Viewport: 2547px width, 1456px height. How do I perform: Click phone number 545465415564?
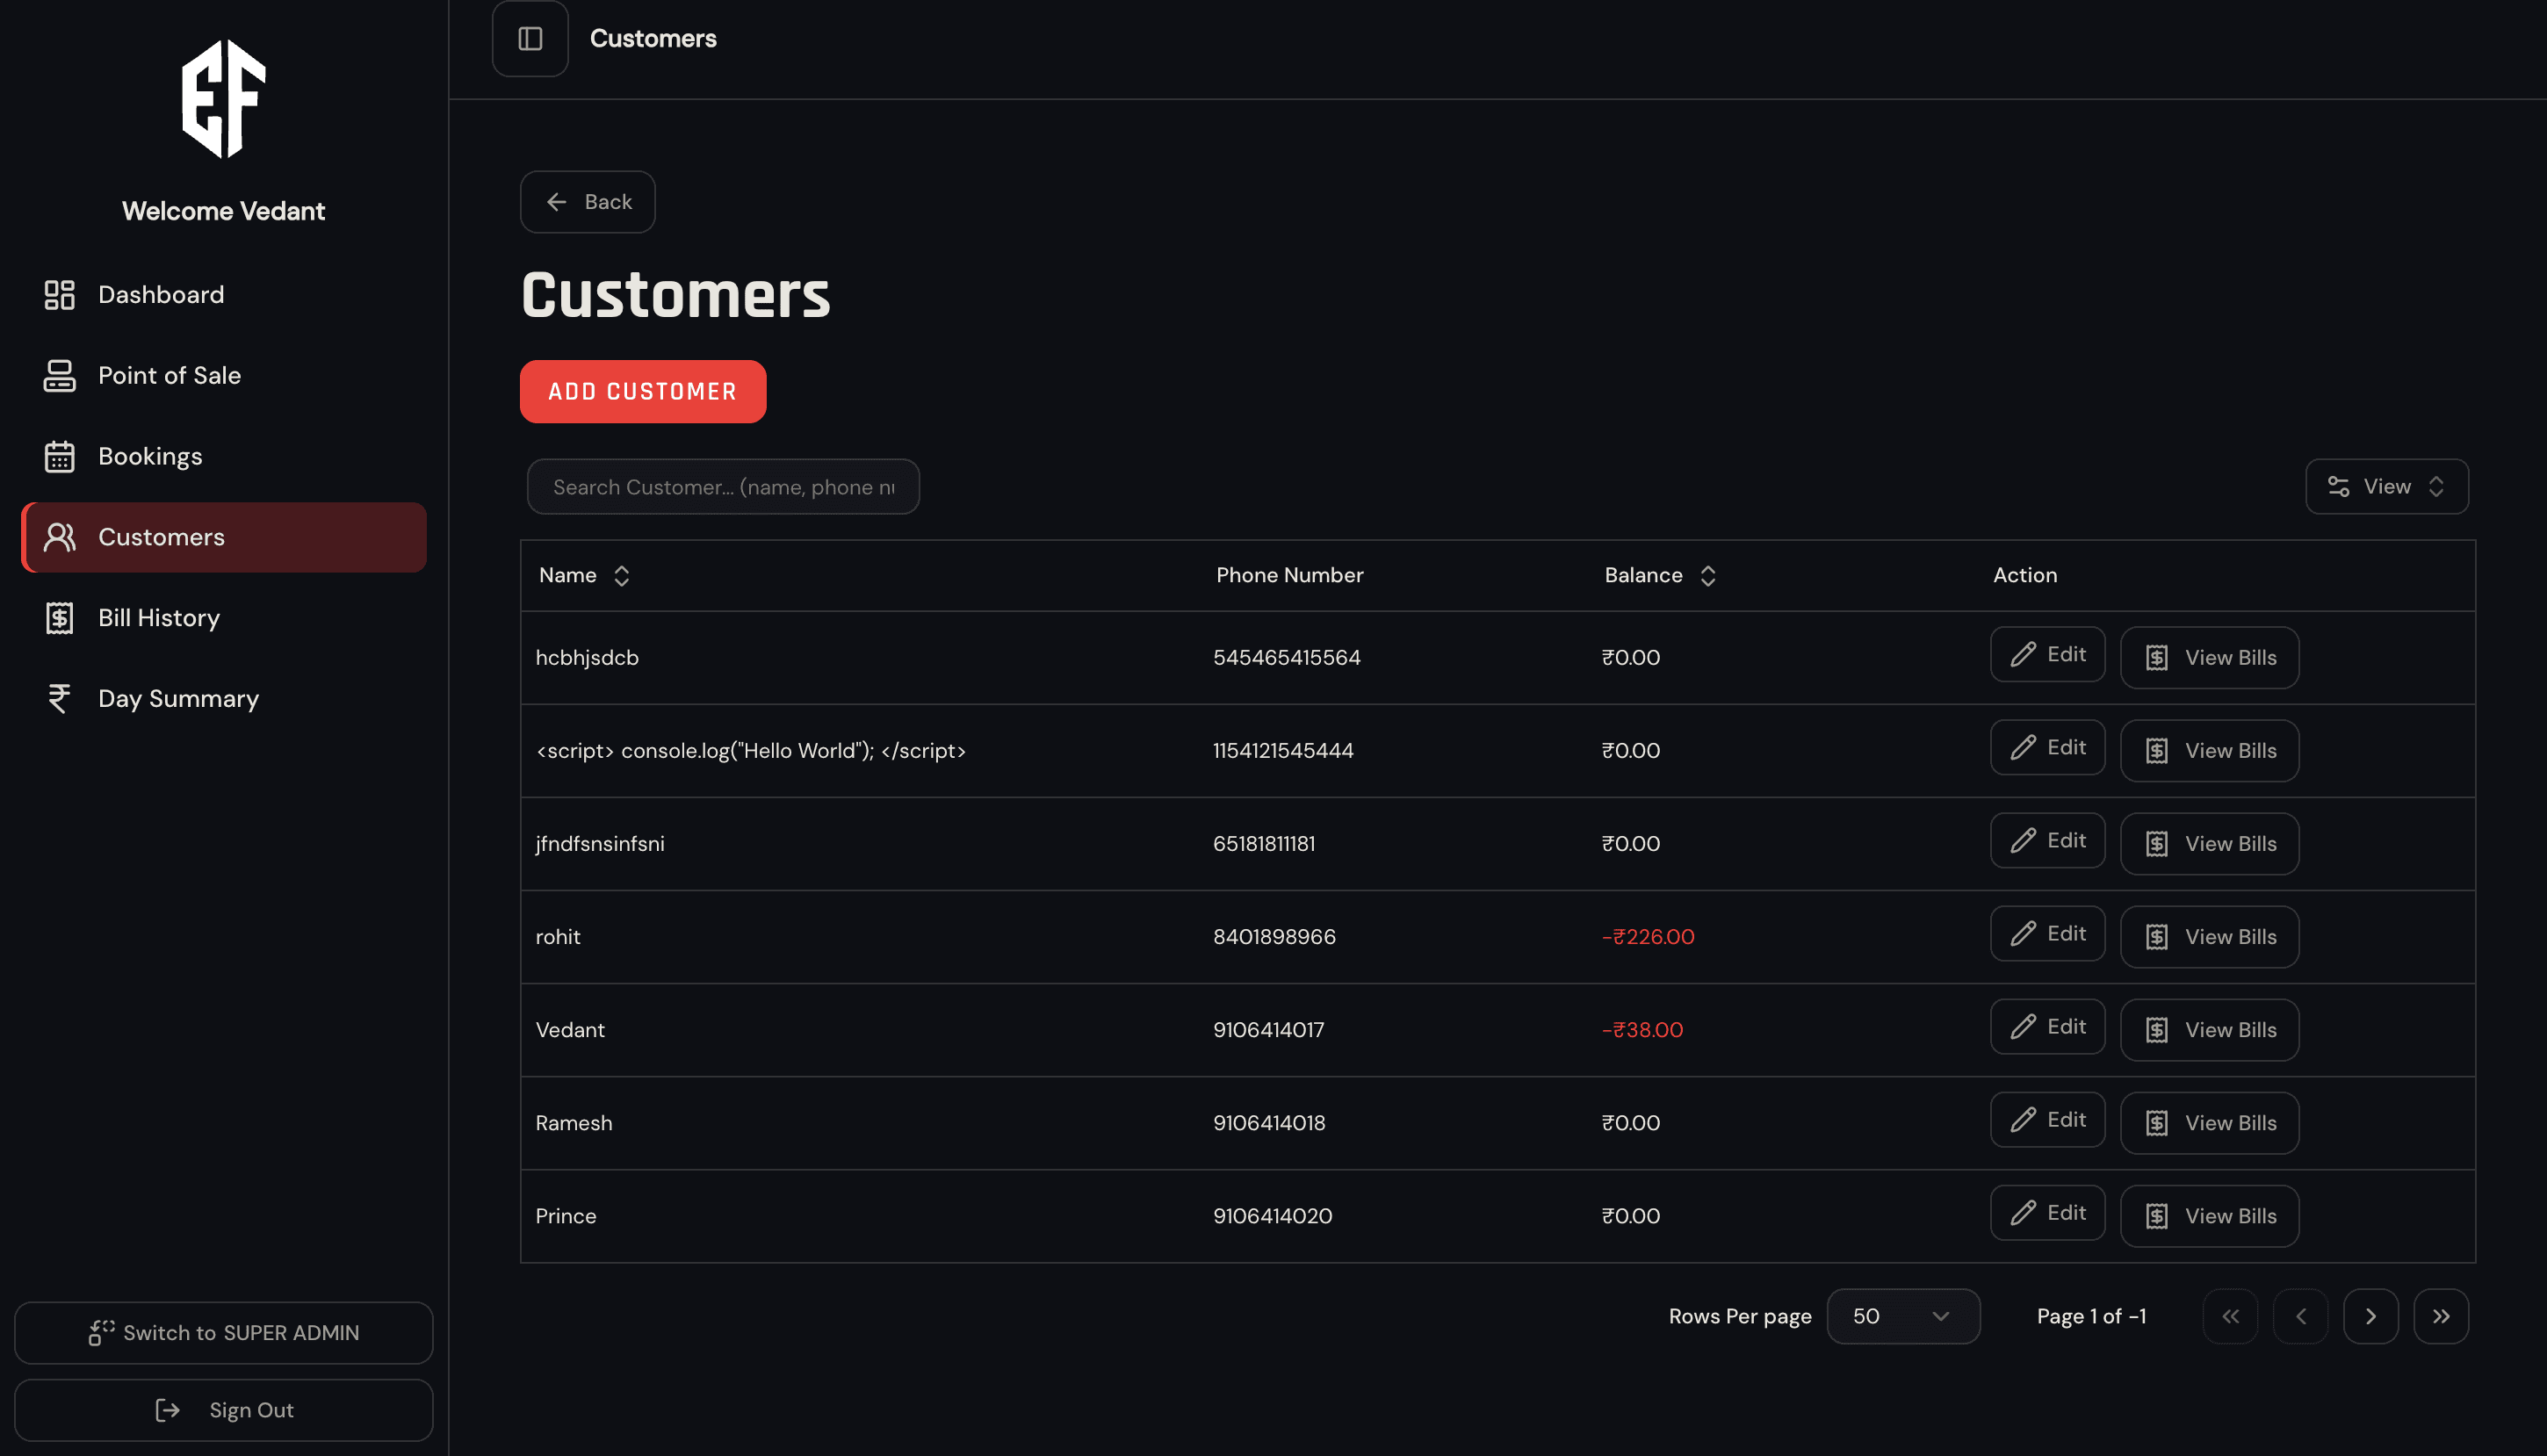click(x=1286, y=657)
